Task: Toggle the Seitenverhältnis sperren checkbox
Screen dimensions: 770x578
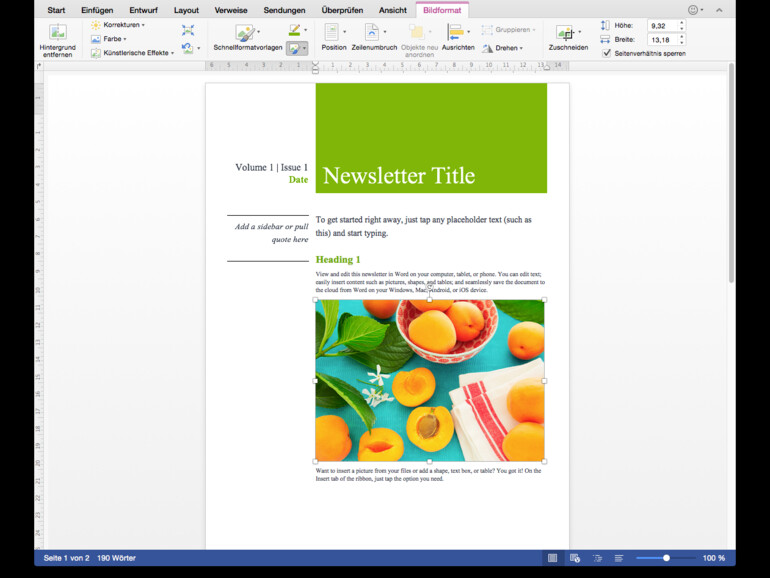Action: [607, 53]
